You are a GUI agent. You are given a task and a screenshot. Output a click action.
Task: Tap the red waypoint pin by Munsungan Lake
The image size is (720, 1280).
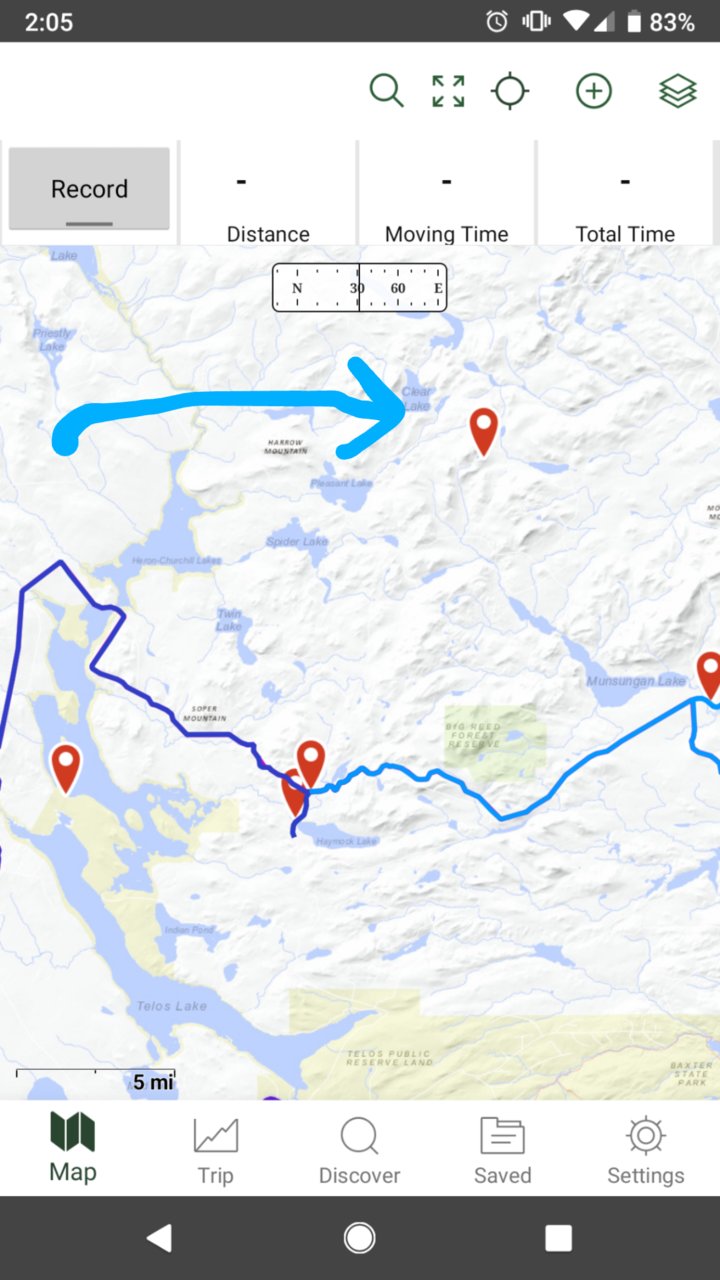point(710,674)
